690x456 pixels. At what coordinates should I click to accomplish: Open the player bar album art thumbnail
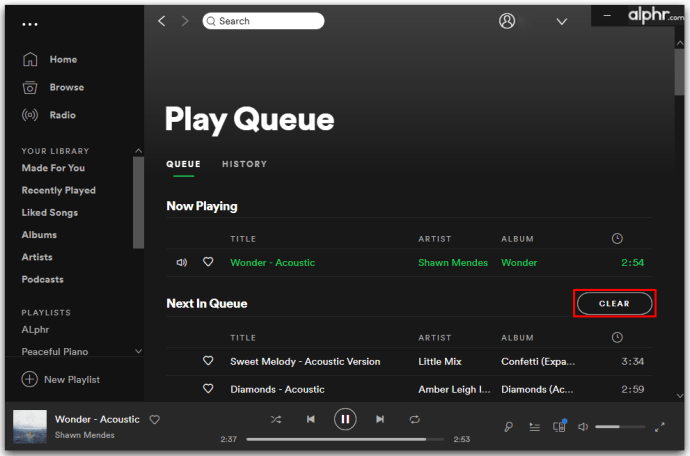click(x=30, y=427)
